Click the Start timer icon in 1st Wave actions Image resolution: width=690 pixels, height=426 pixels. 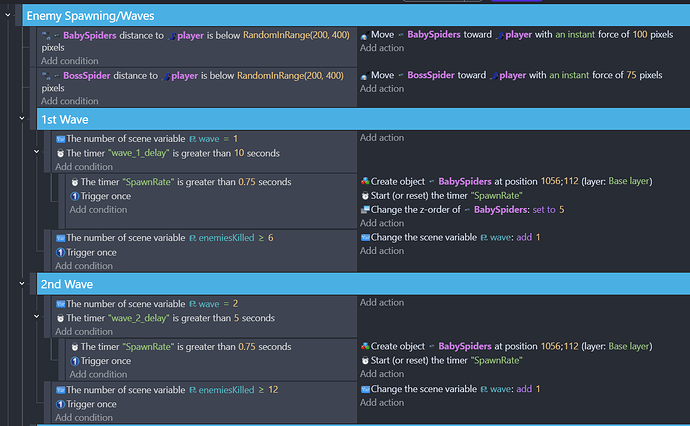[365, 195]
